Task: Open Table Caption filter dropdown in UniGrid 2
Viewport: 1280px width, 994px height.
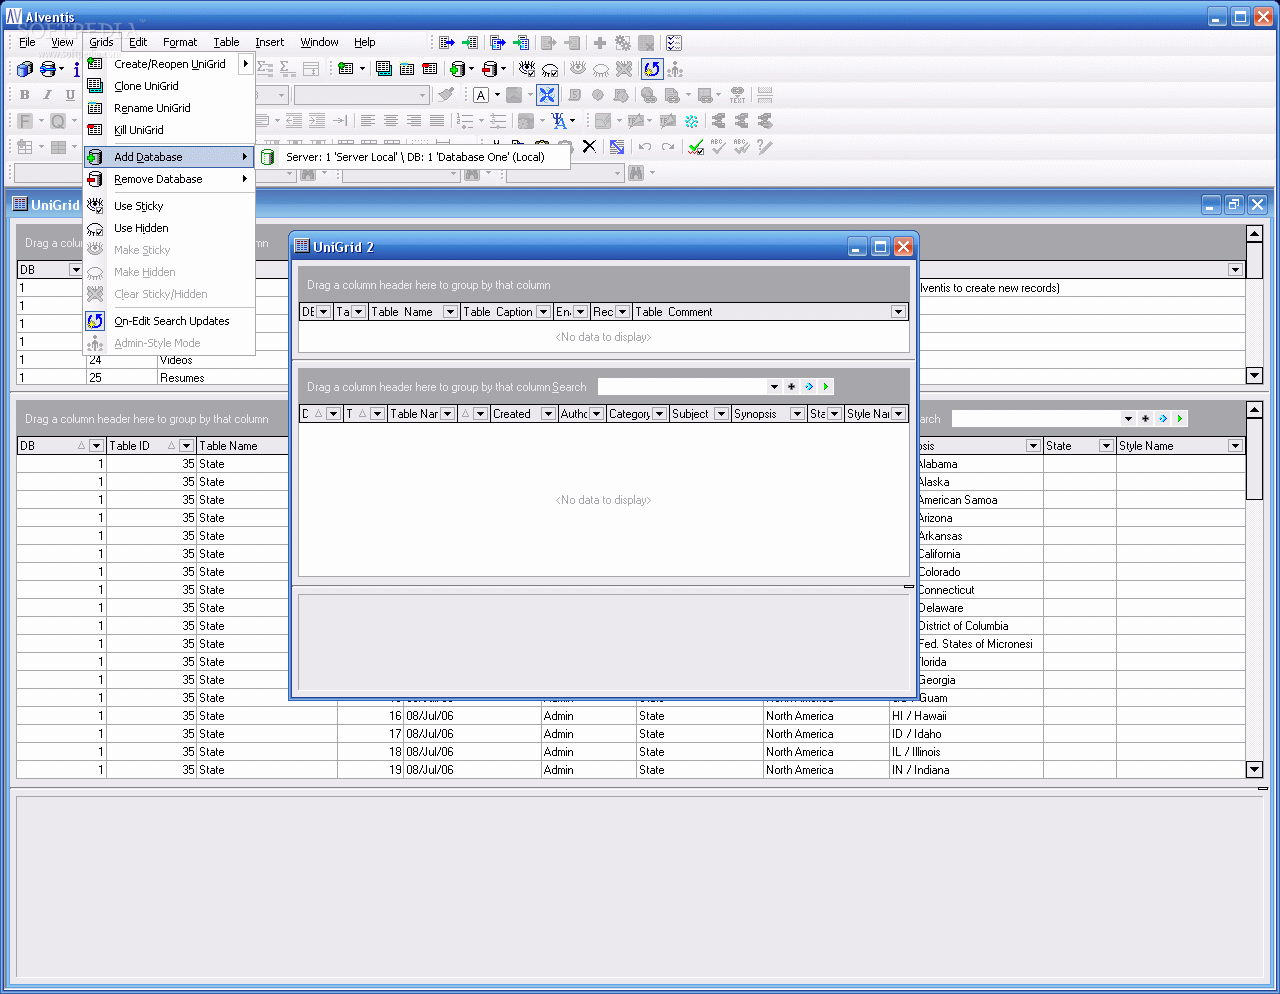Action: pyautogui.click(x=543, y=312)
